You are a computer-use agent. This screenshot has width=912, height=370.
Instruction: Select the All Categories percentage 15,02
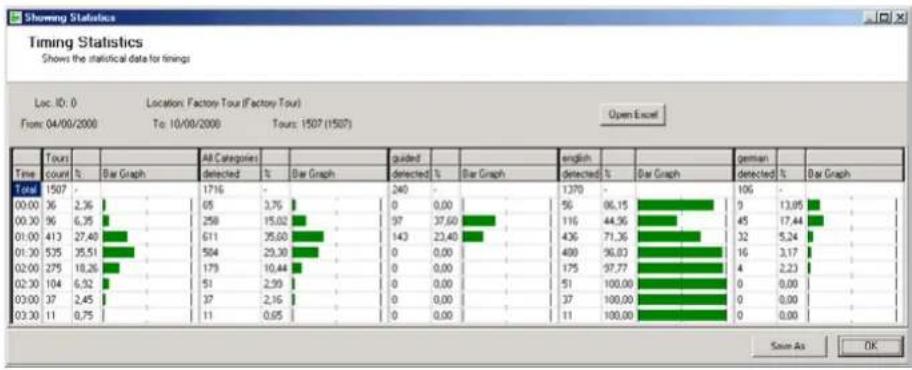[275, 220]
